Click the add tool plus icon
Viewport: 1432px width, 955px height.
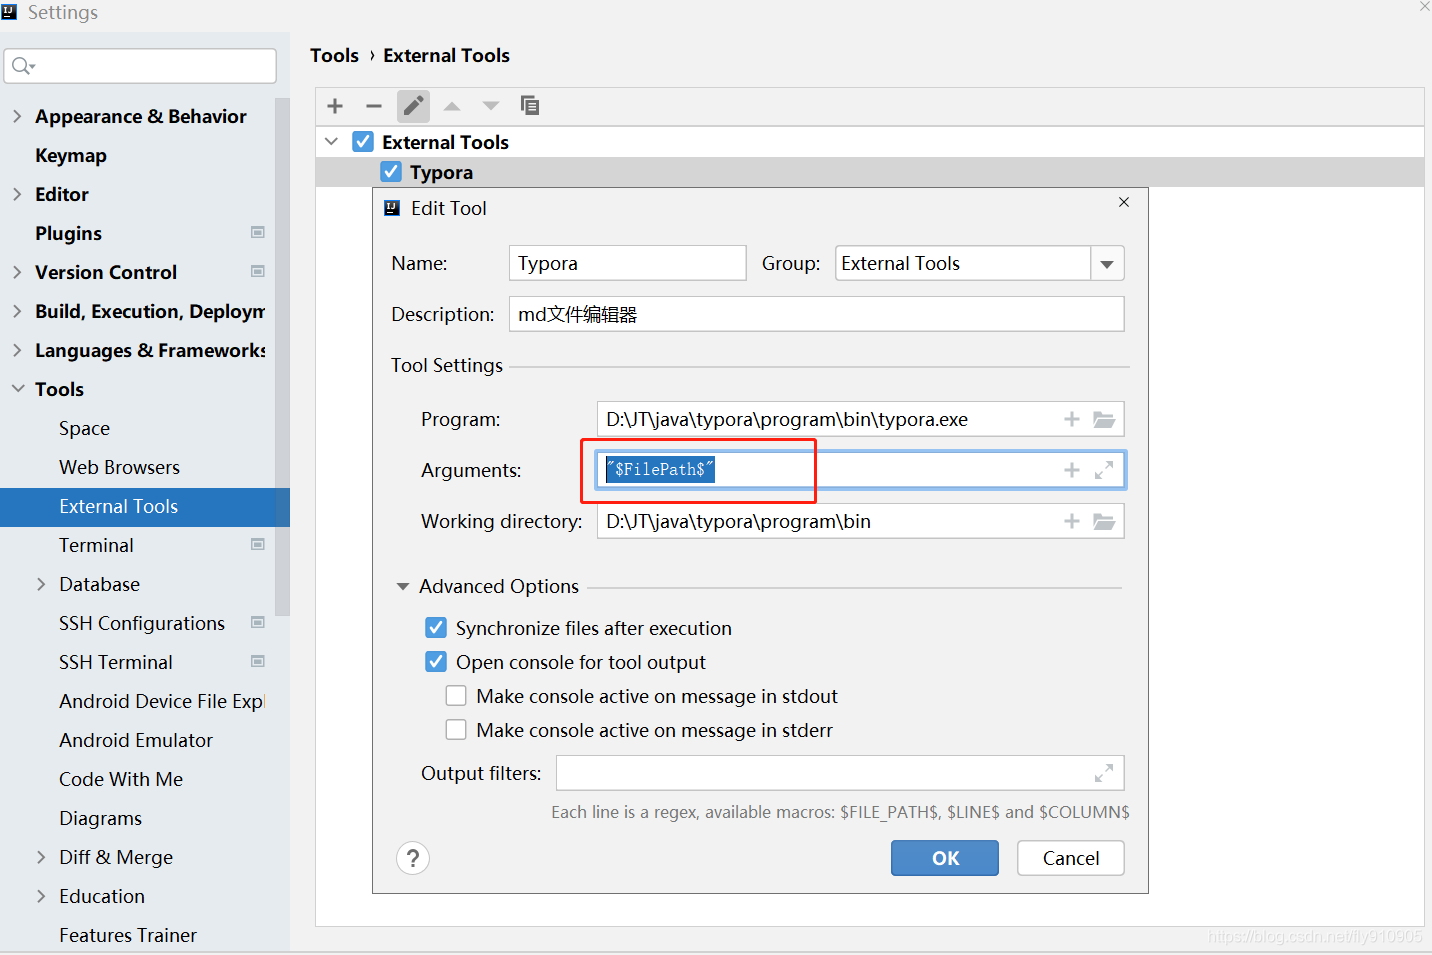pos(335,106)
